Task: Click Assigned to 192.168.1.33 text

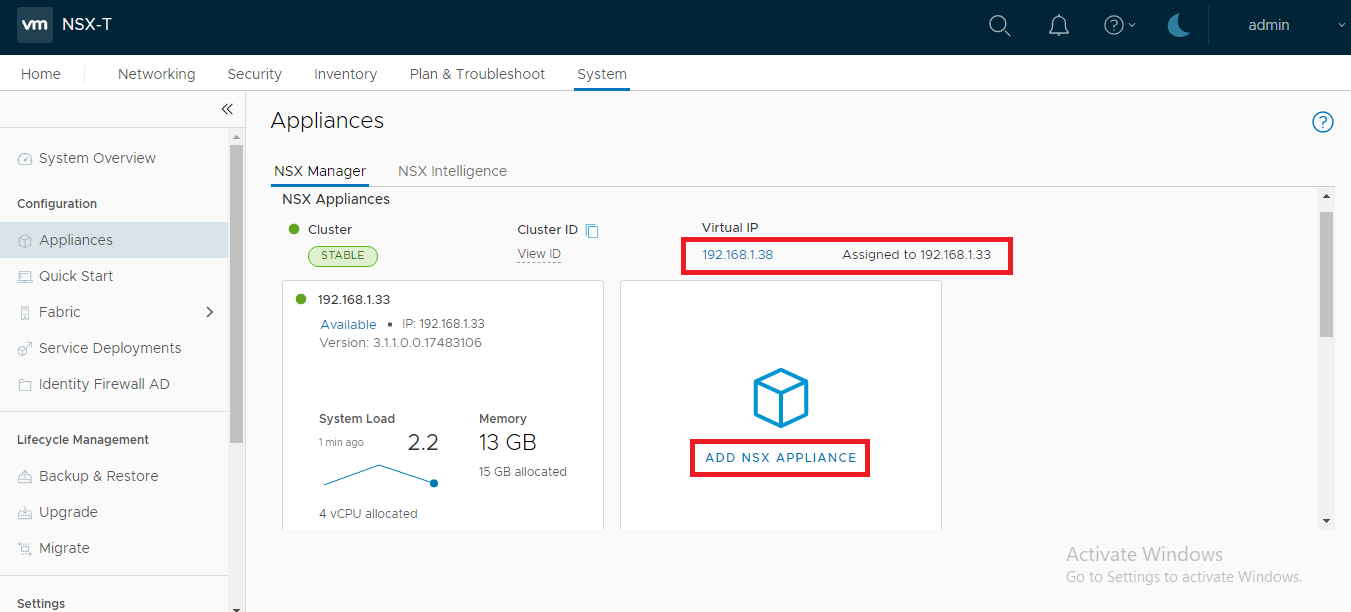Action: (x=916, y=254)
